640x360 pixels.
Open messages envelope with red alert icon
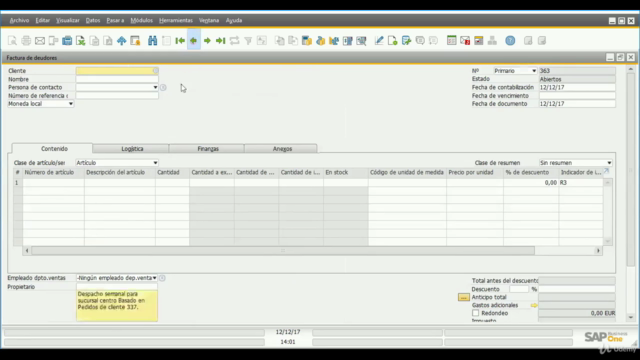click(465, 40)
